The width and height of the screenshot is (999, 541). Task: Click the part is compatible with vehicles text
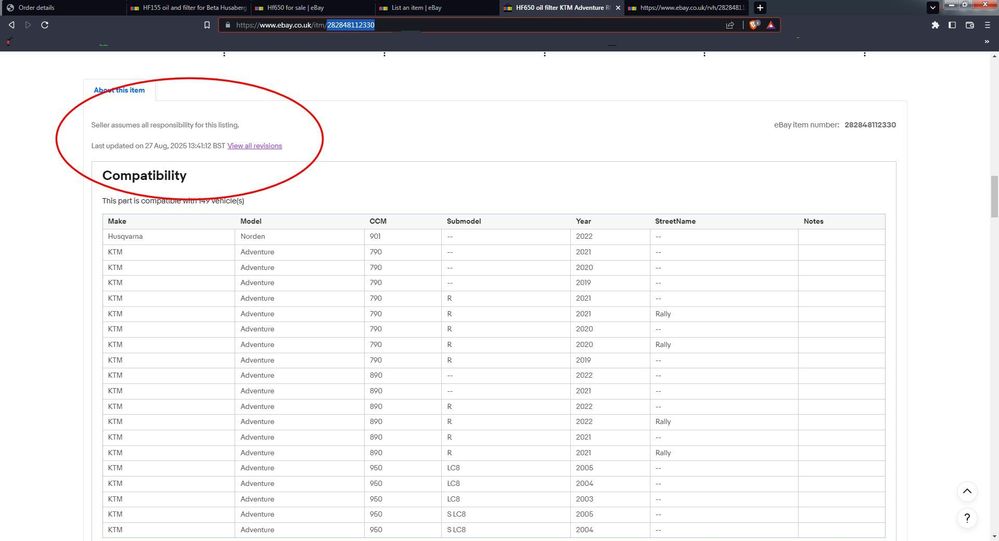click(173, 201)
